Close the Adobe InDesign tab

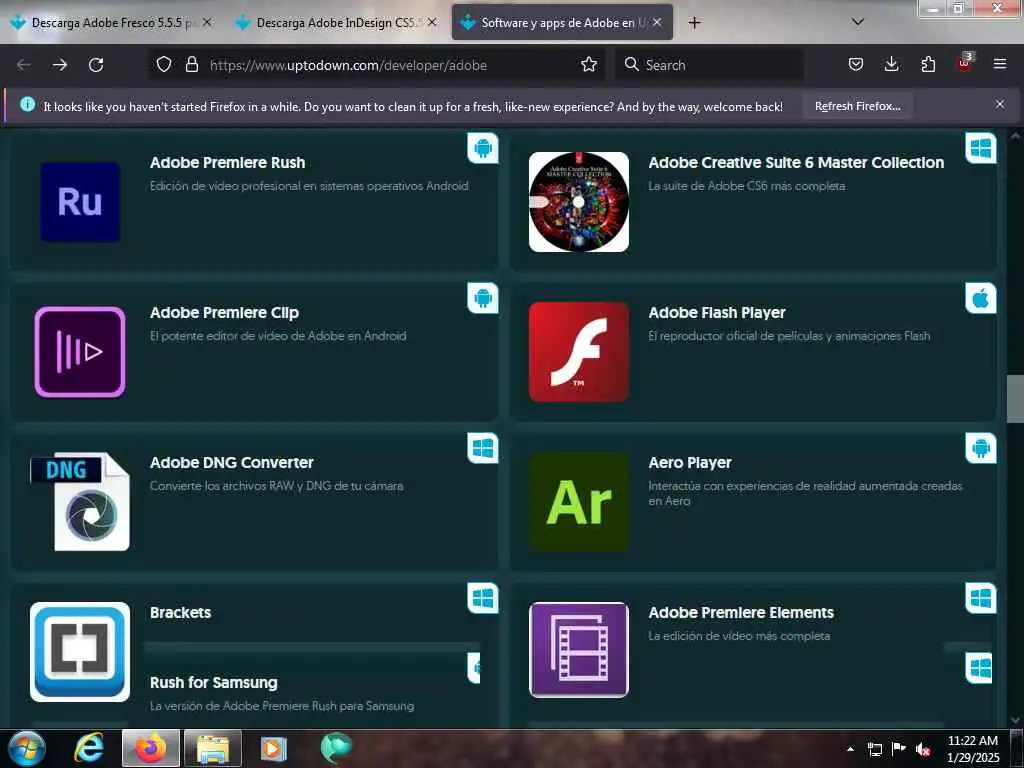coord(432,22)
